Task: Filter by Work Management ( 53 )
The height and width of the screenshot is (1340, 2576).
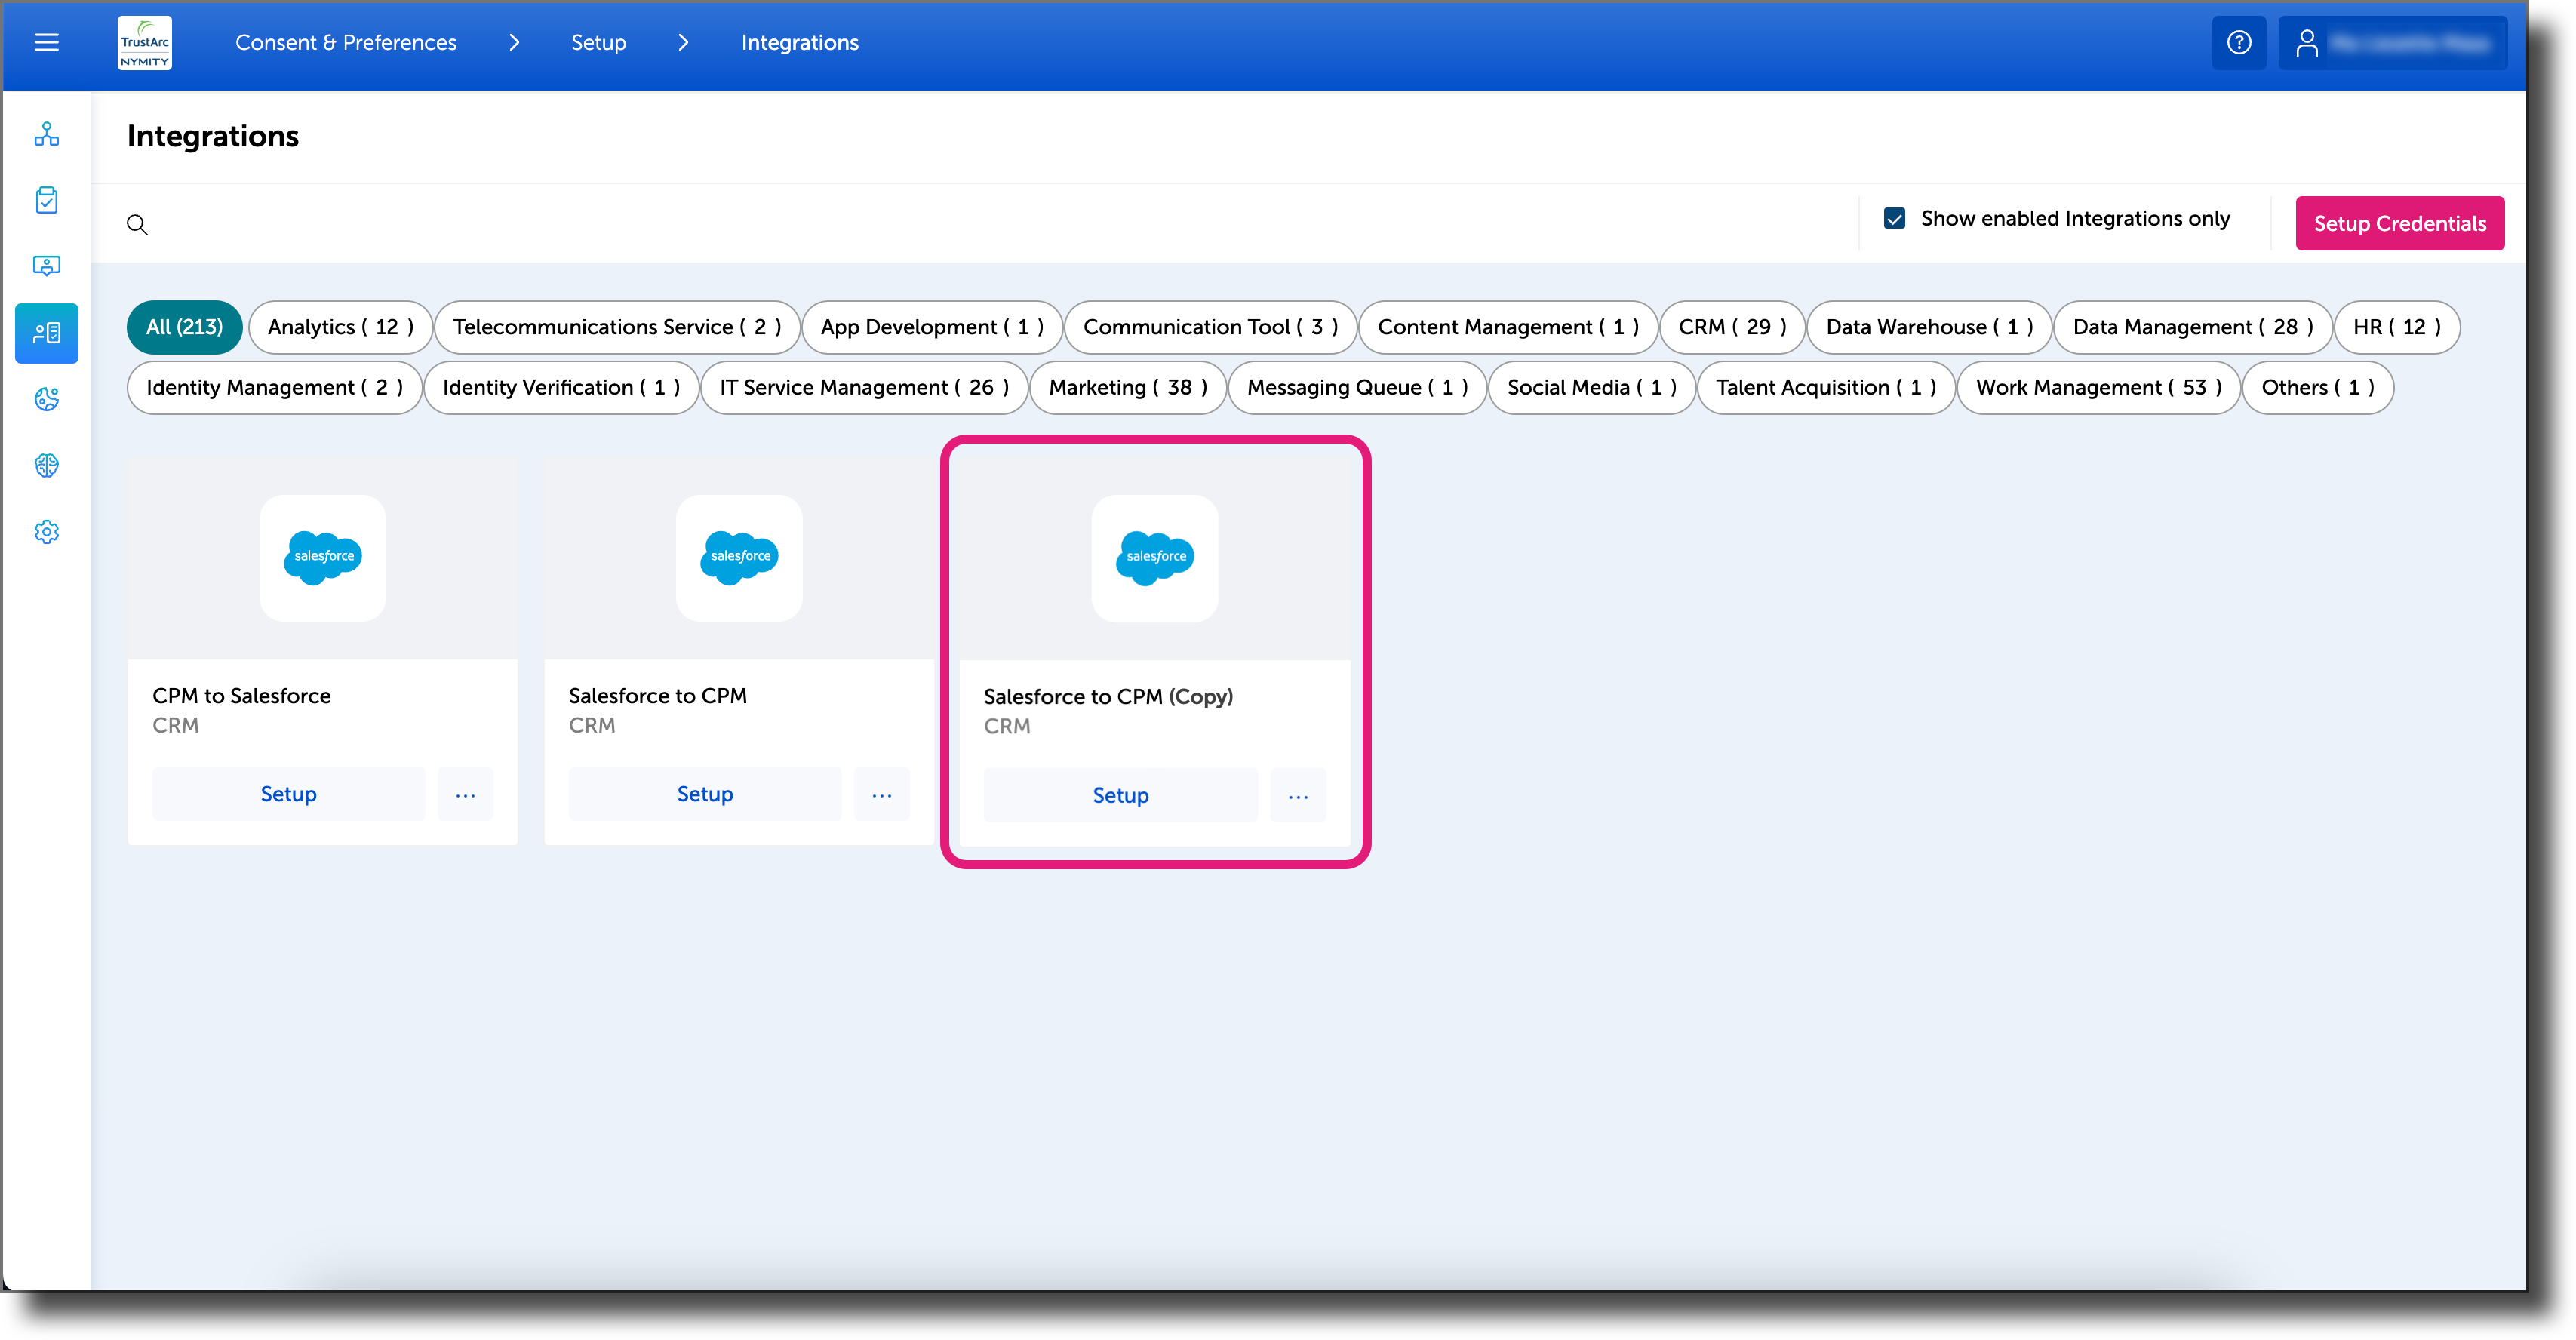Action: click(2098, 388)
